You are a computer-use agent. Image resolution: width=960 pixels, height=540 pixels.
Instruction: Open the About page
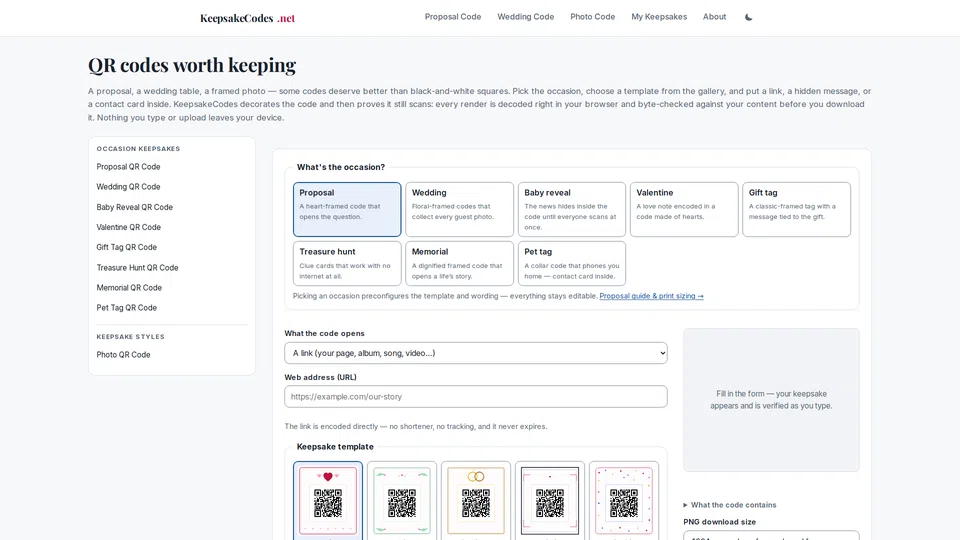714,17
